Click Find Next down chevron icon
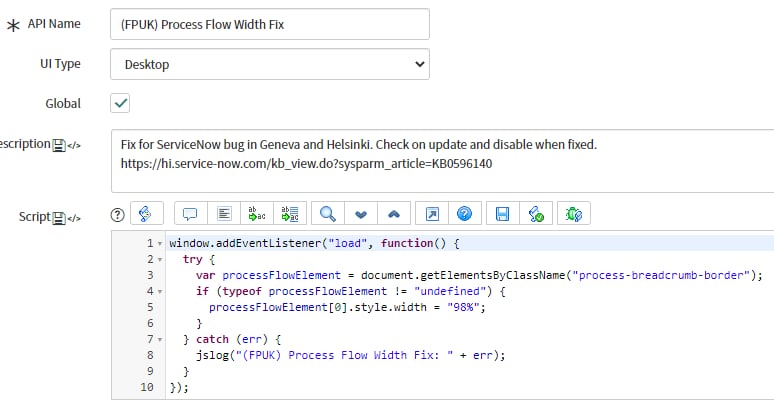Viewport: 774px width, 407px height. pos(361,214)
